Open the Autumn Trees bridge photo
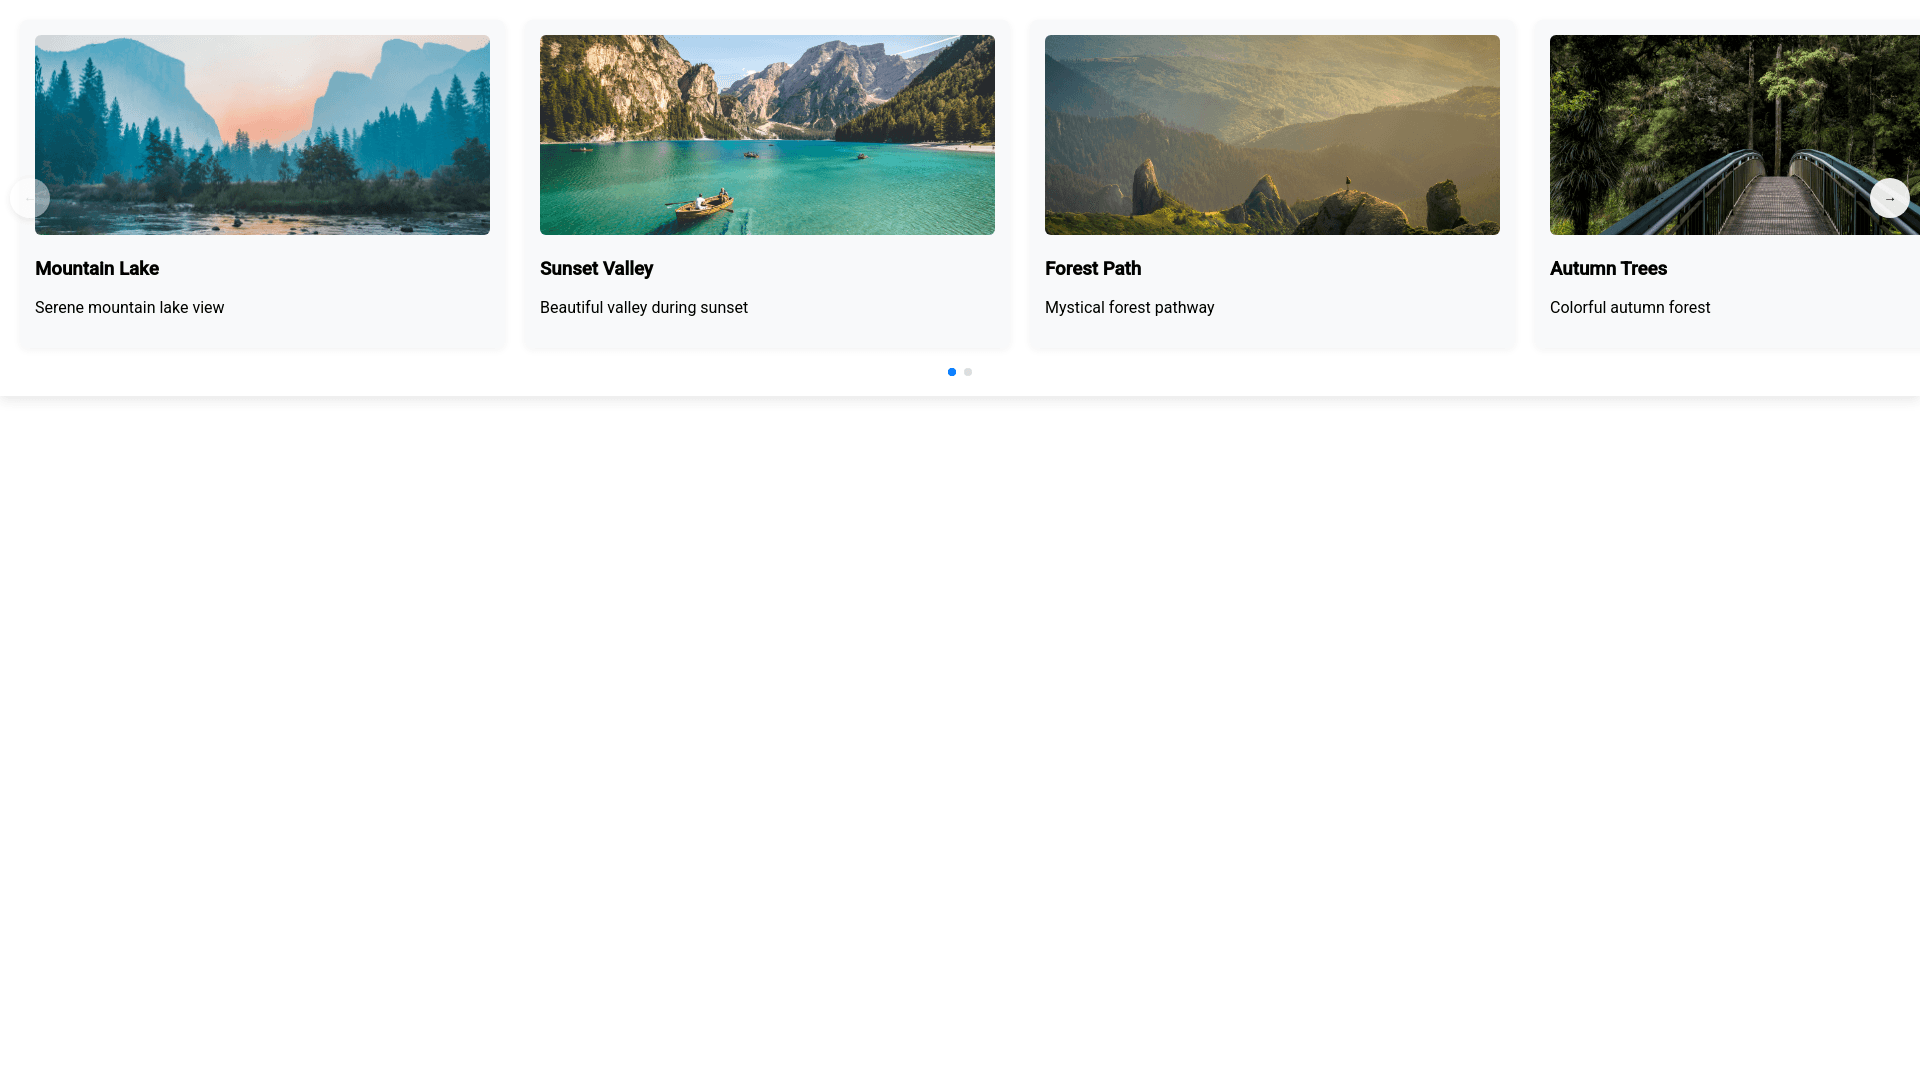 1734,135
